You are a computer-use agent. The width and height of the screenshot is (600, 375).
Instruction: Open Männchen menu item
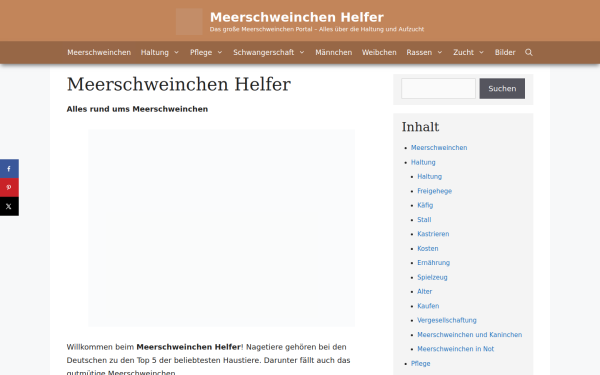click(x=334, y=52)
